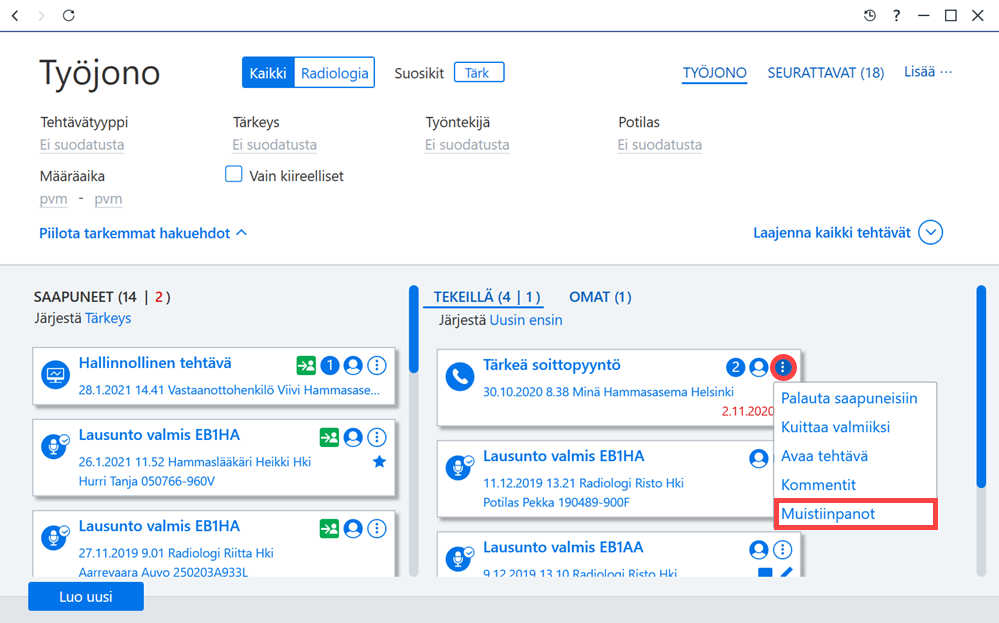Viewport: 999px width, 623px height.
Task: Click person icon on Heikki Hki card
Action: pos(353,438)
